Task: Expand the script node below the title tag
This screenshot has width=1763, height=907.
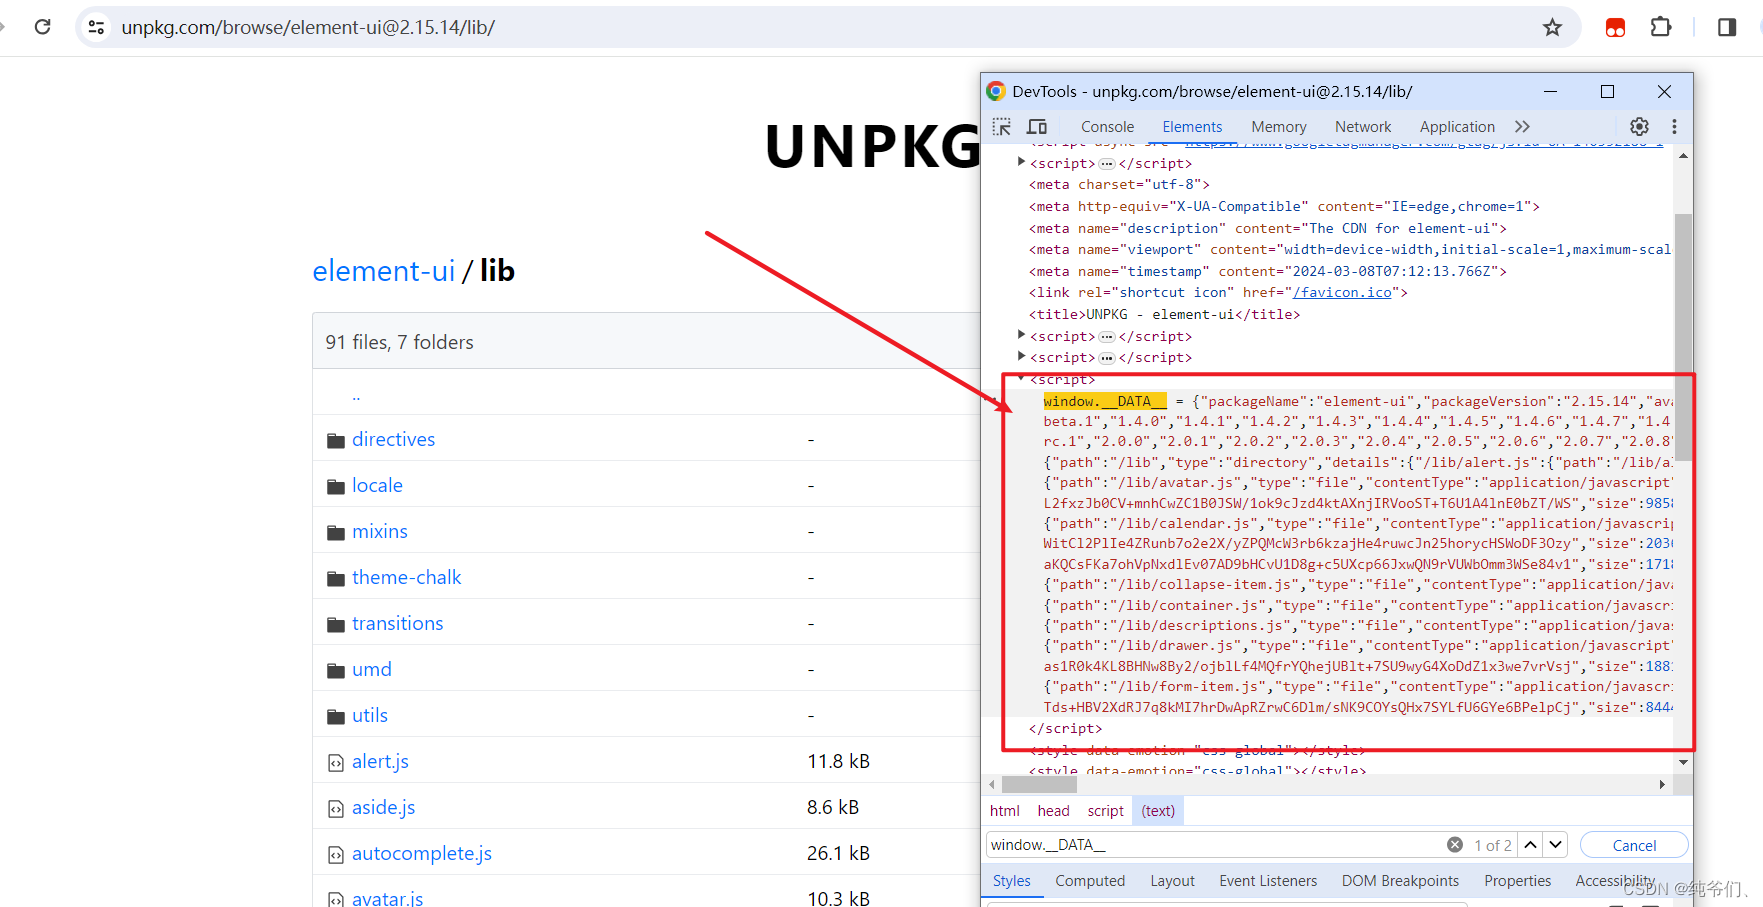Action: click(x=1021, y=335)
